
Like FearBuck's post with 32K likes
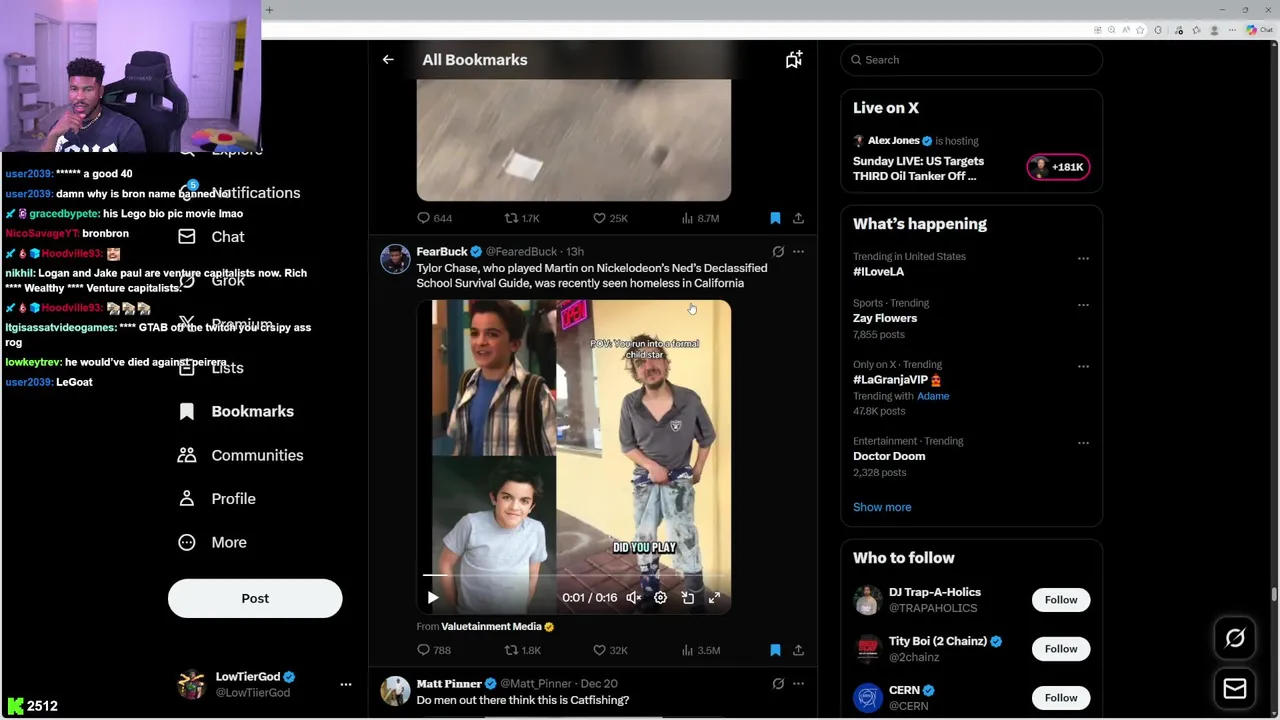(x=610, y=650)
